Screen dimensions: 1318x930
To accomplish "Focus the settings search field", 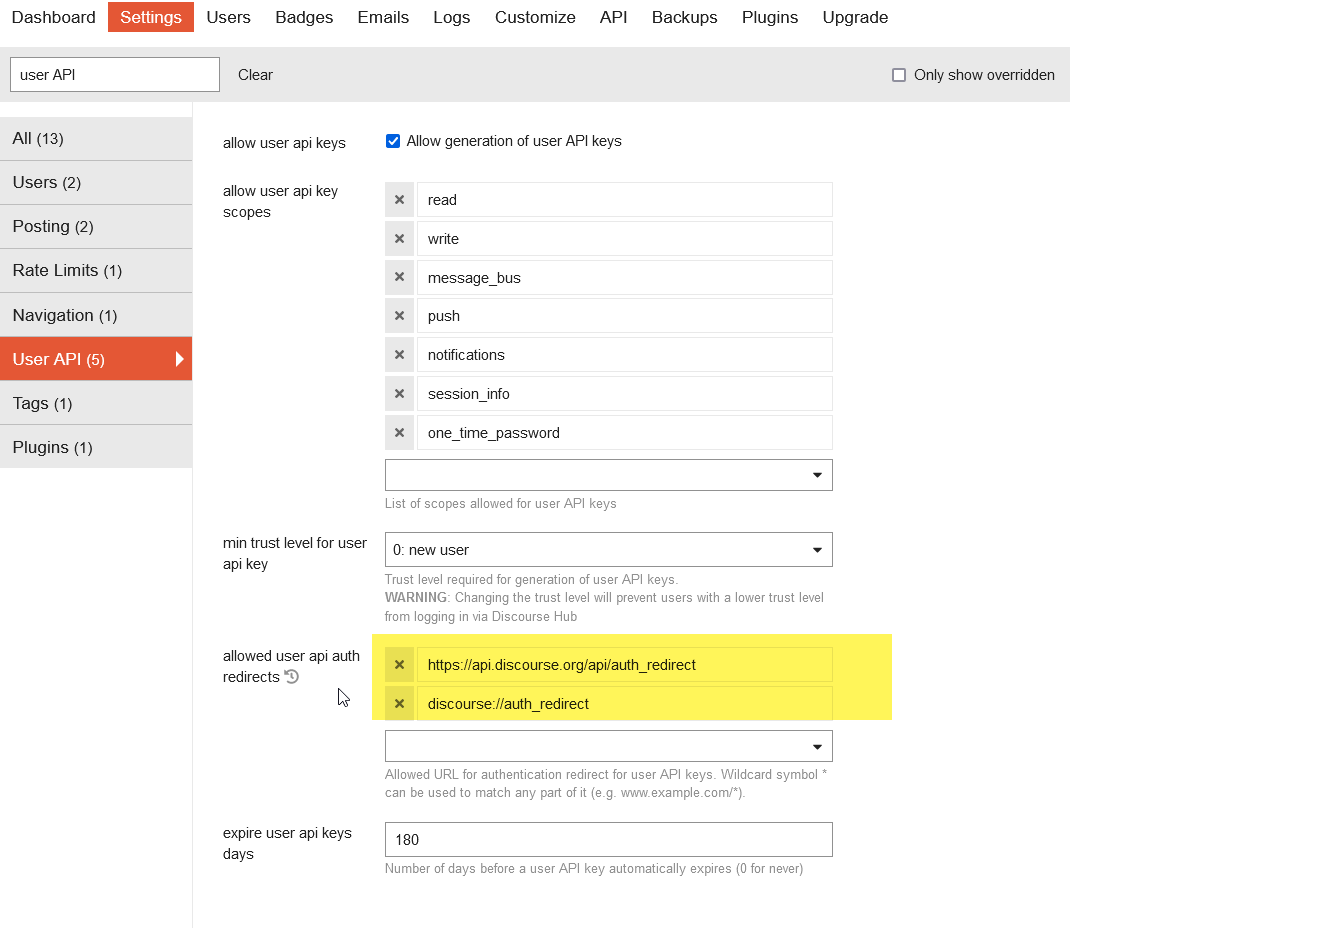I will [x=115, y=75].
